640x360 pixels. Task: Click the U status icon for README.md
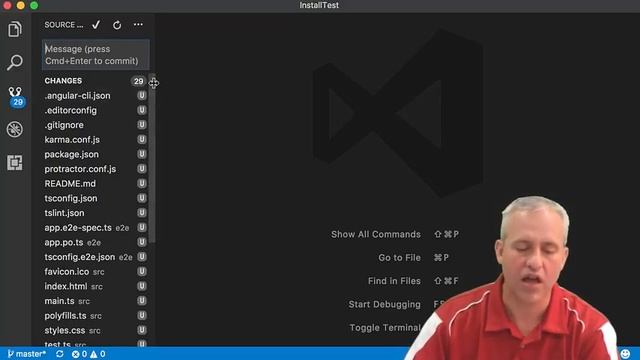142,184
